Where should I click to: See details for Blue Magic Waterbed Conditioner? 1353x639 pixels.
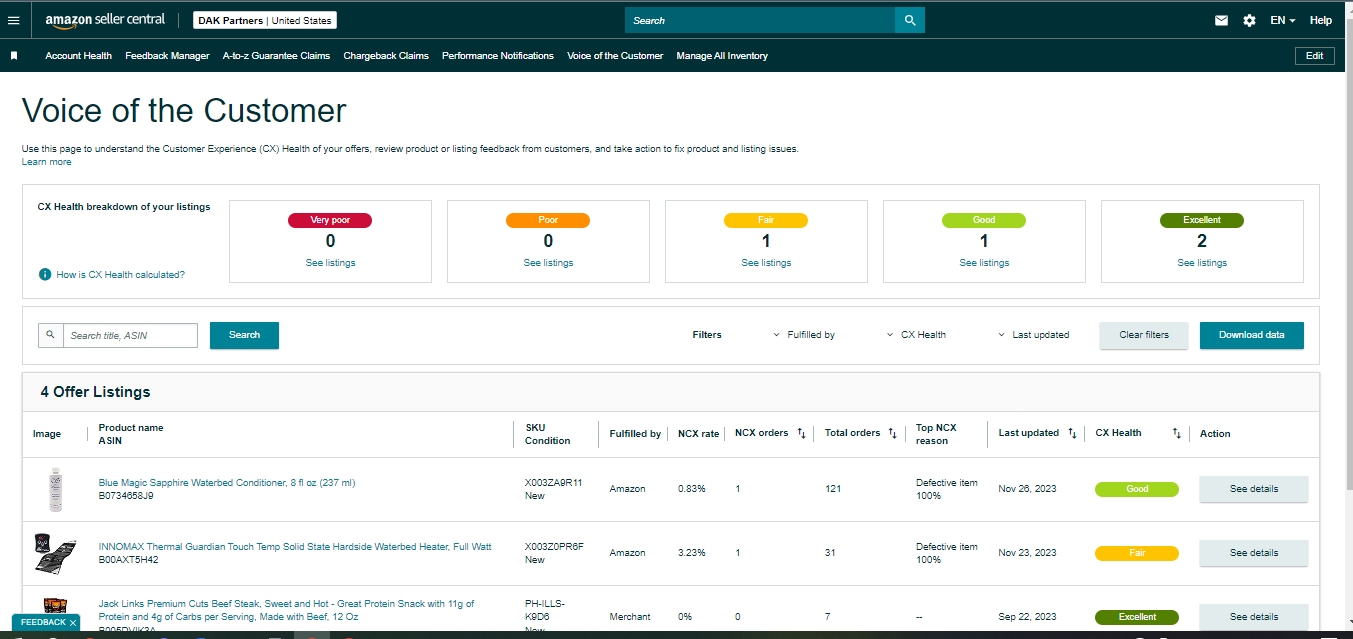pos(1253,489)
